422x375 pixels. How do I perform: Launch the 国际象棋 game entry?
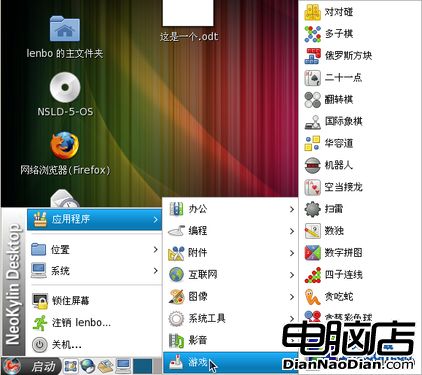(x=360, y=121)
